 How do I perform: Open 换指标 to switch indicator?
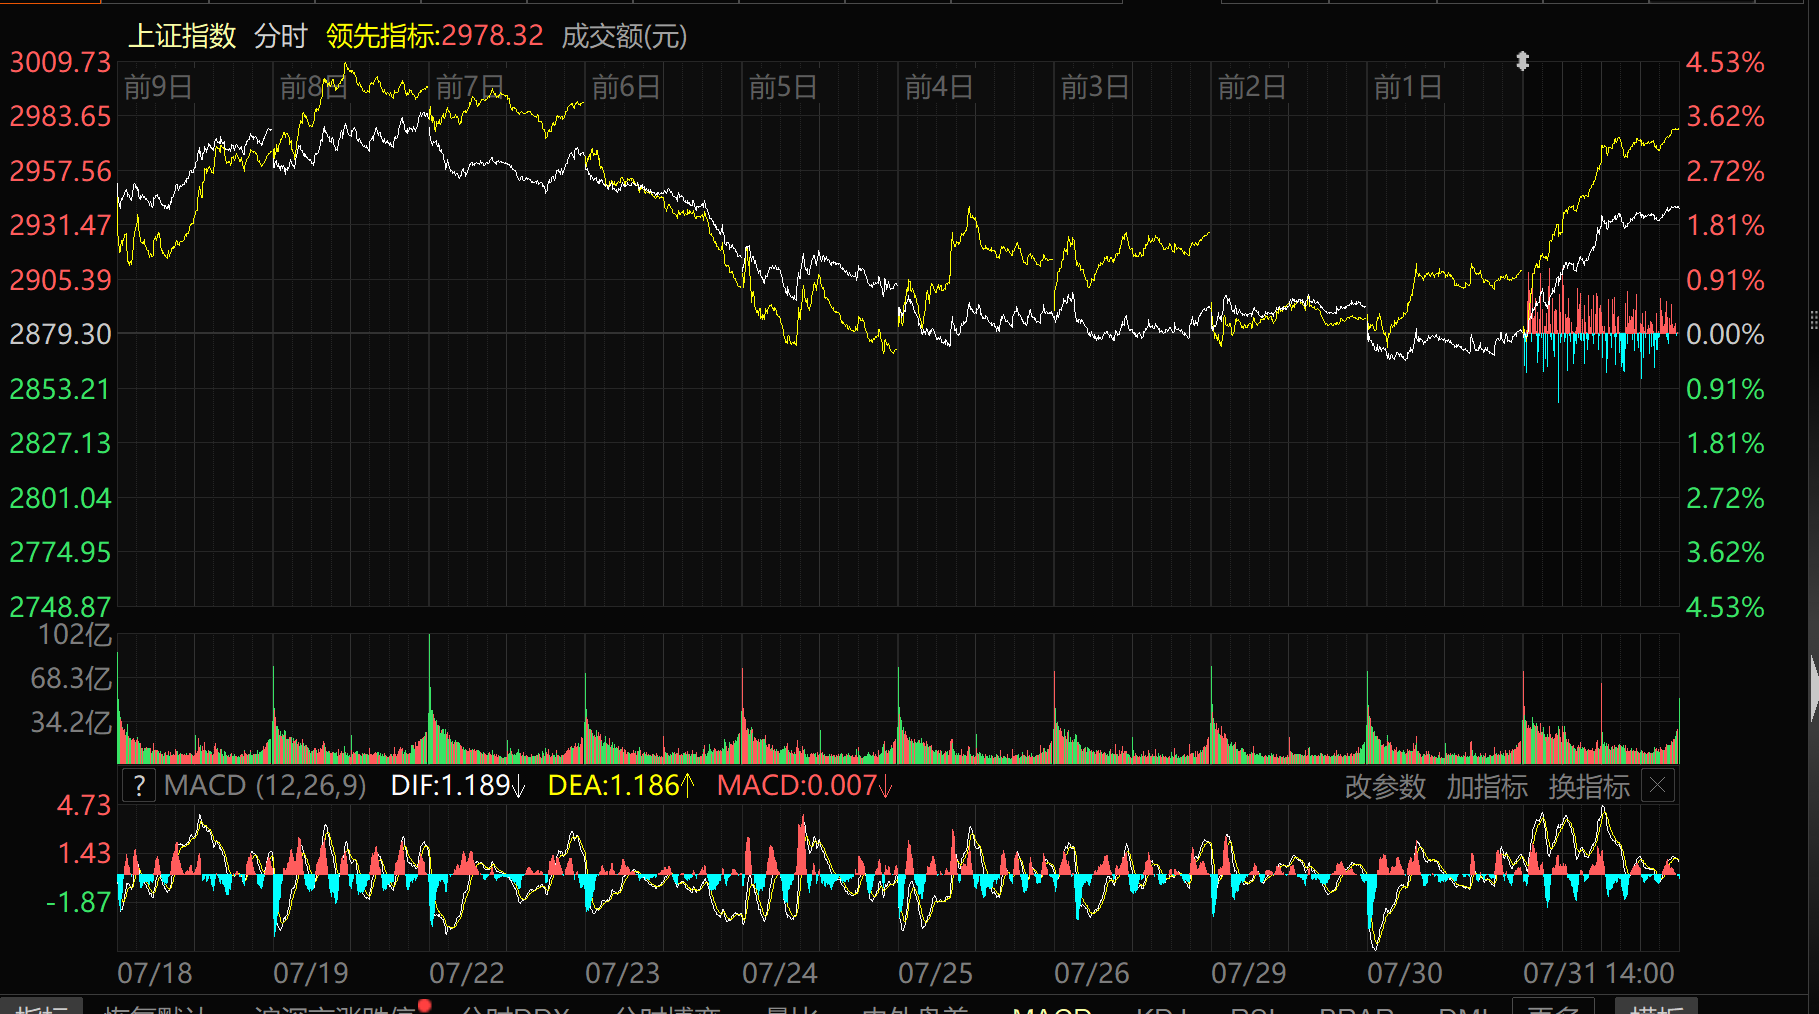(x=1589, y=787)
